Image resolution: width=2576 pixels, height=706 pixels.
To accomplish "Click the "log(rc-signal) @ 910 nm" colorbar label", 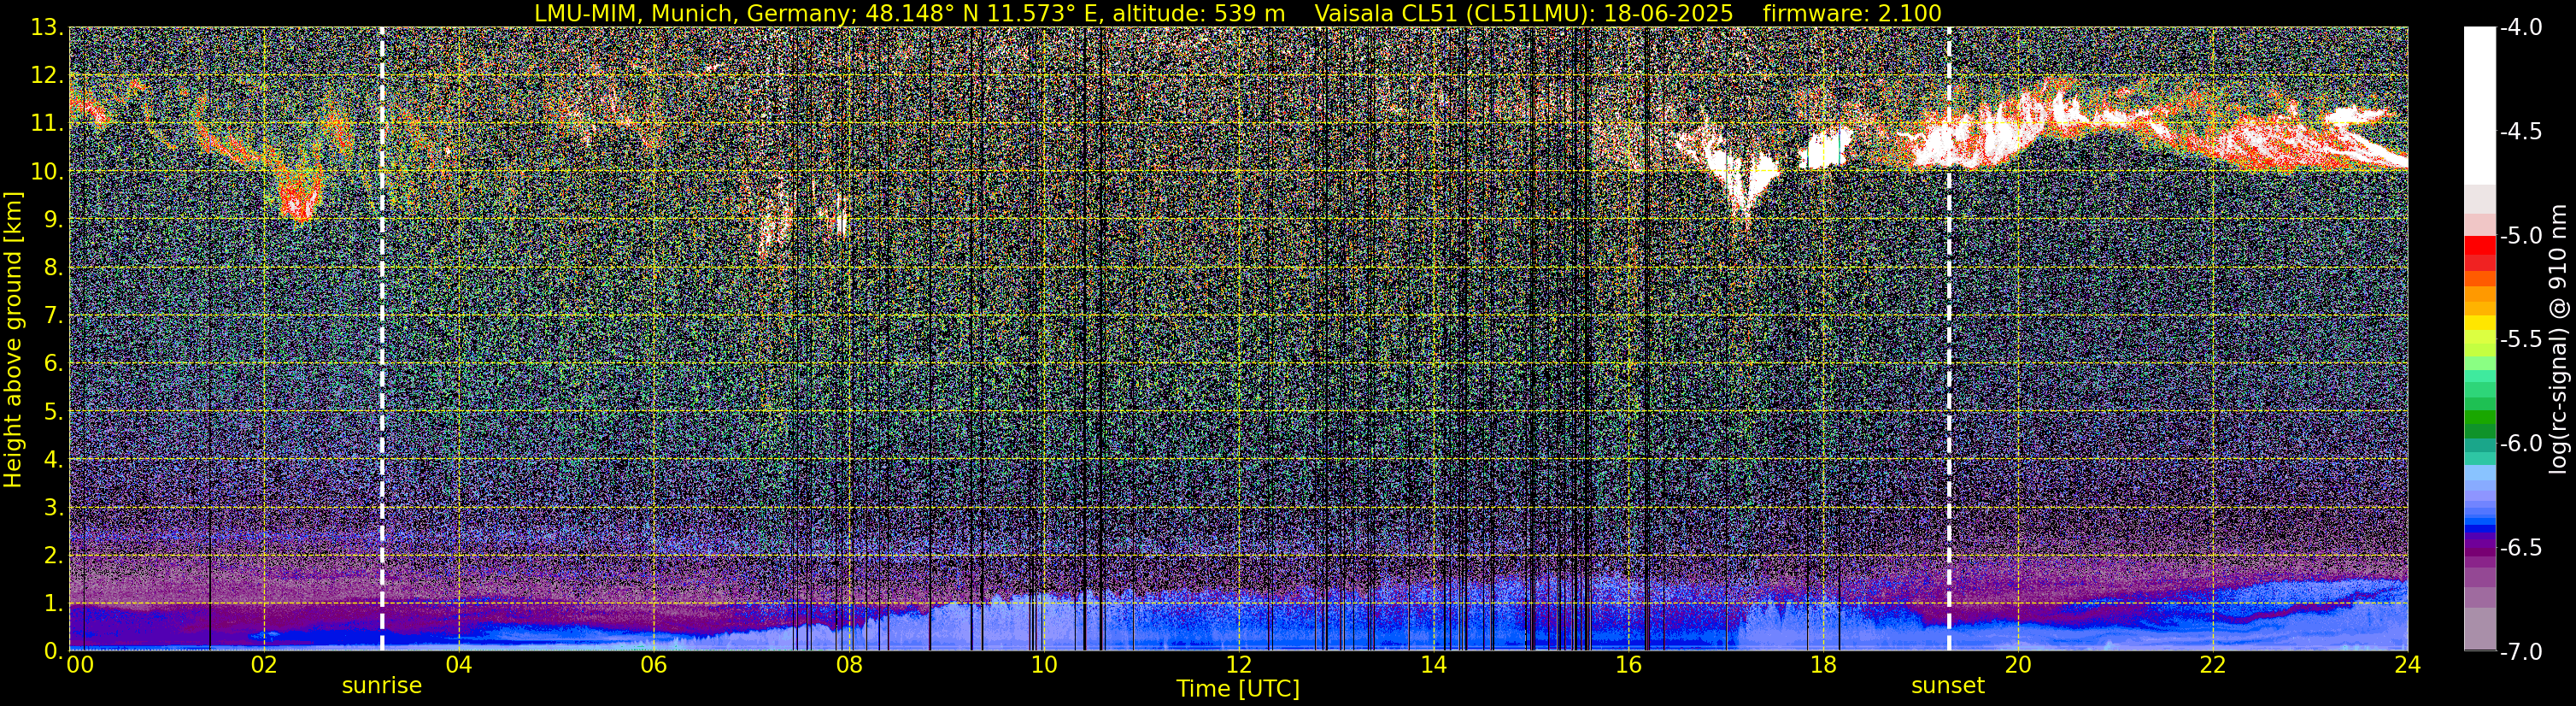I will coord(2559,339).
